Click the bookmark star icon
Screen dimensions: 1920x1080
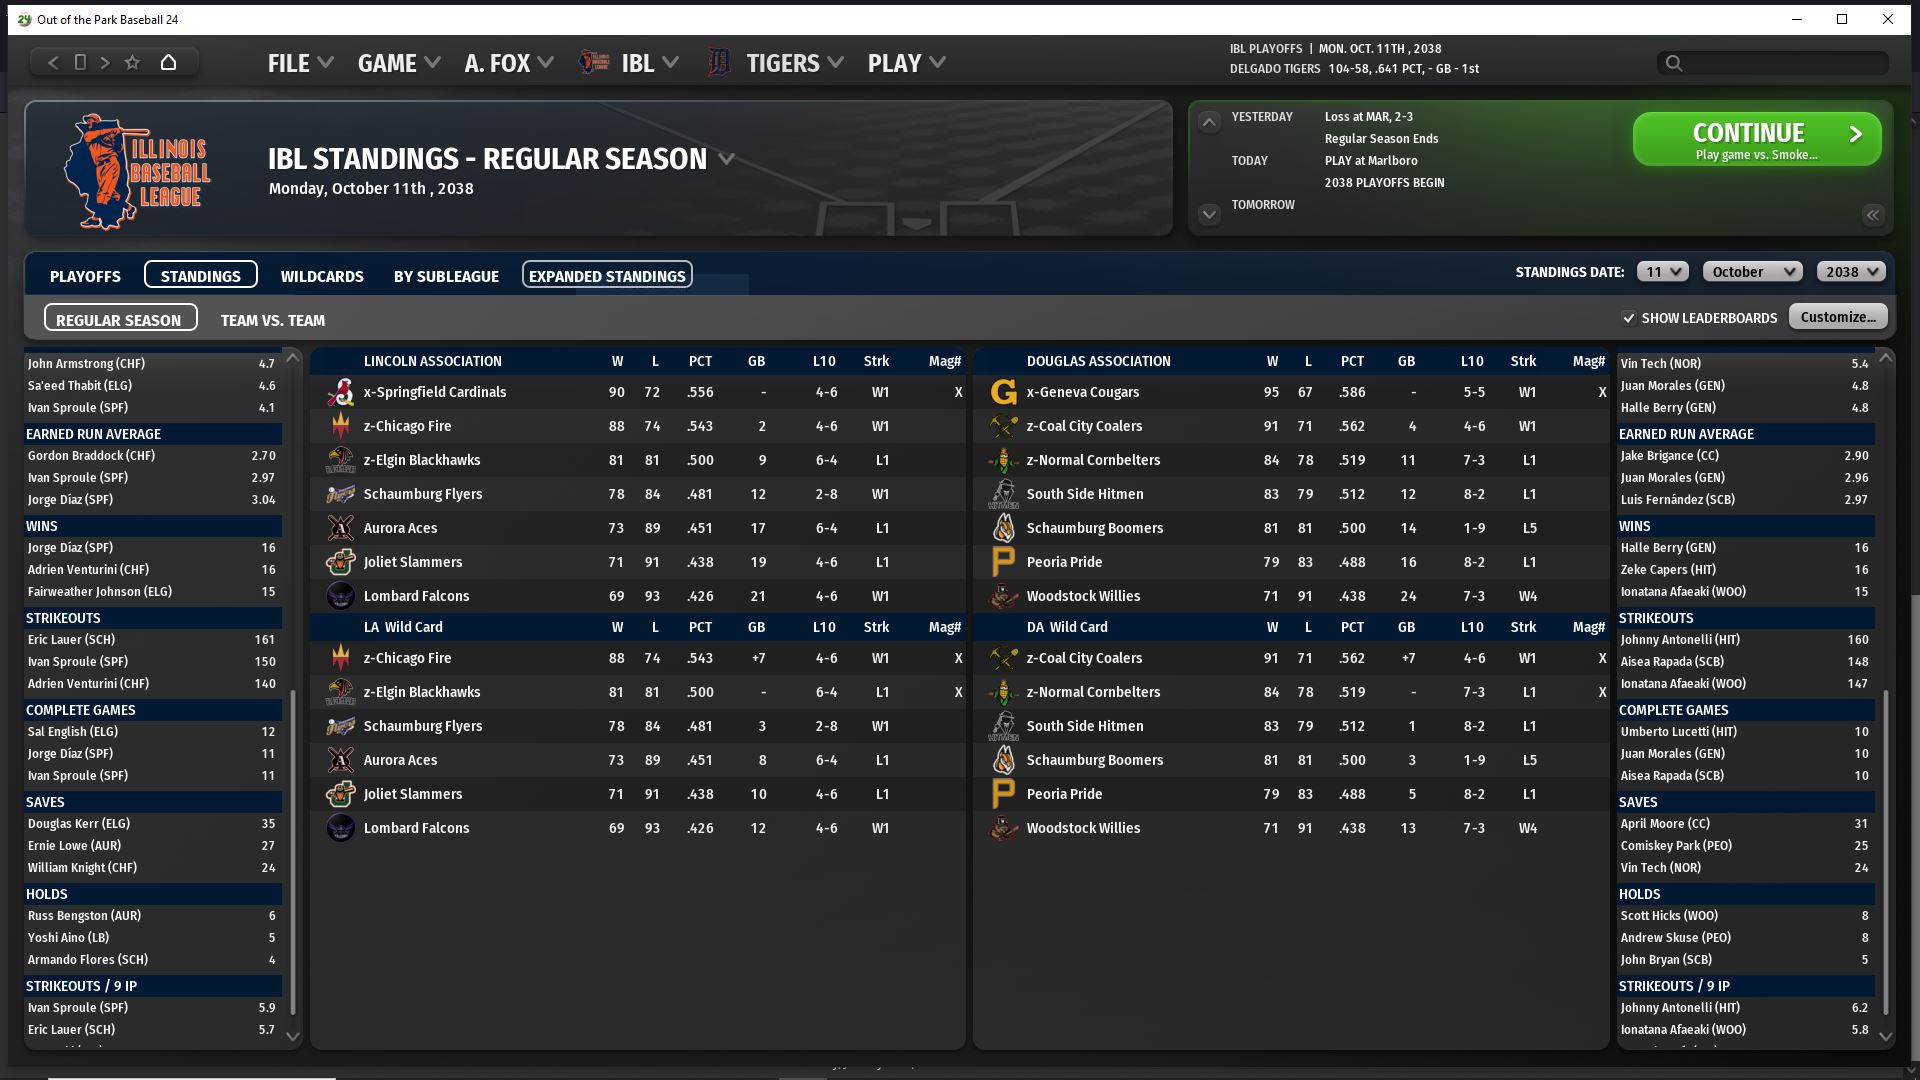coord(132,62)
